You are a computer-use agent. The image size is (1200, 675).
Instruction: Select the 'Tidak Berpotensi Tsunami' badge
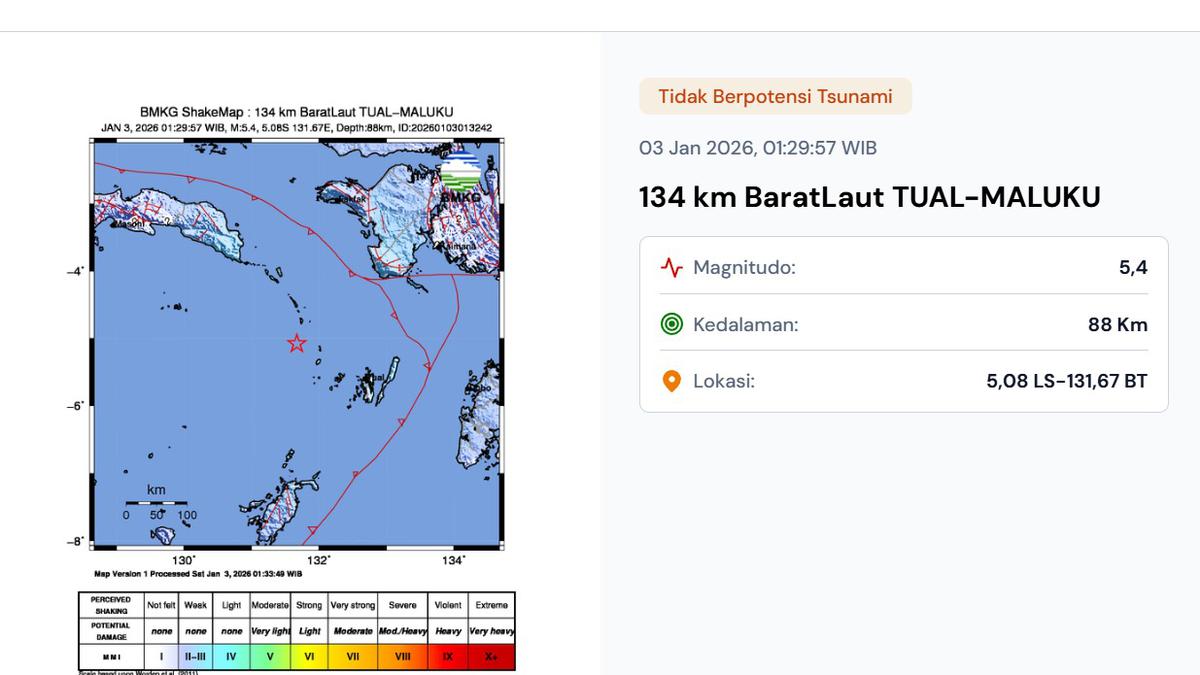(775, 97)
